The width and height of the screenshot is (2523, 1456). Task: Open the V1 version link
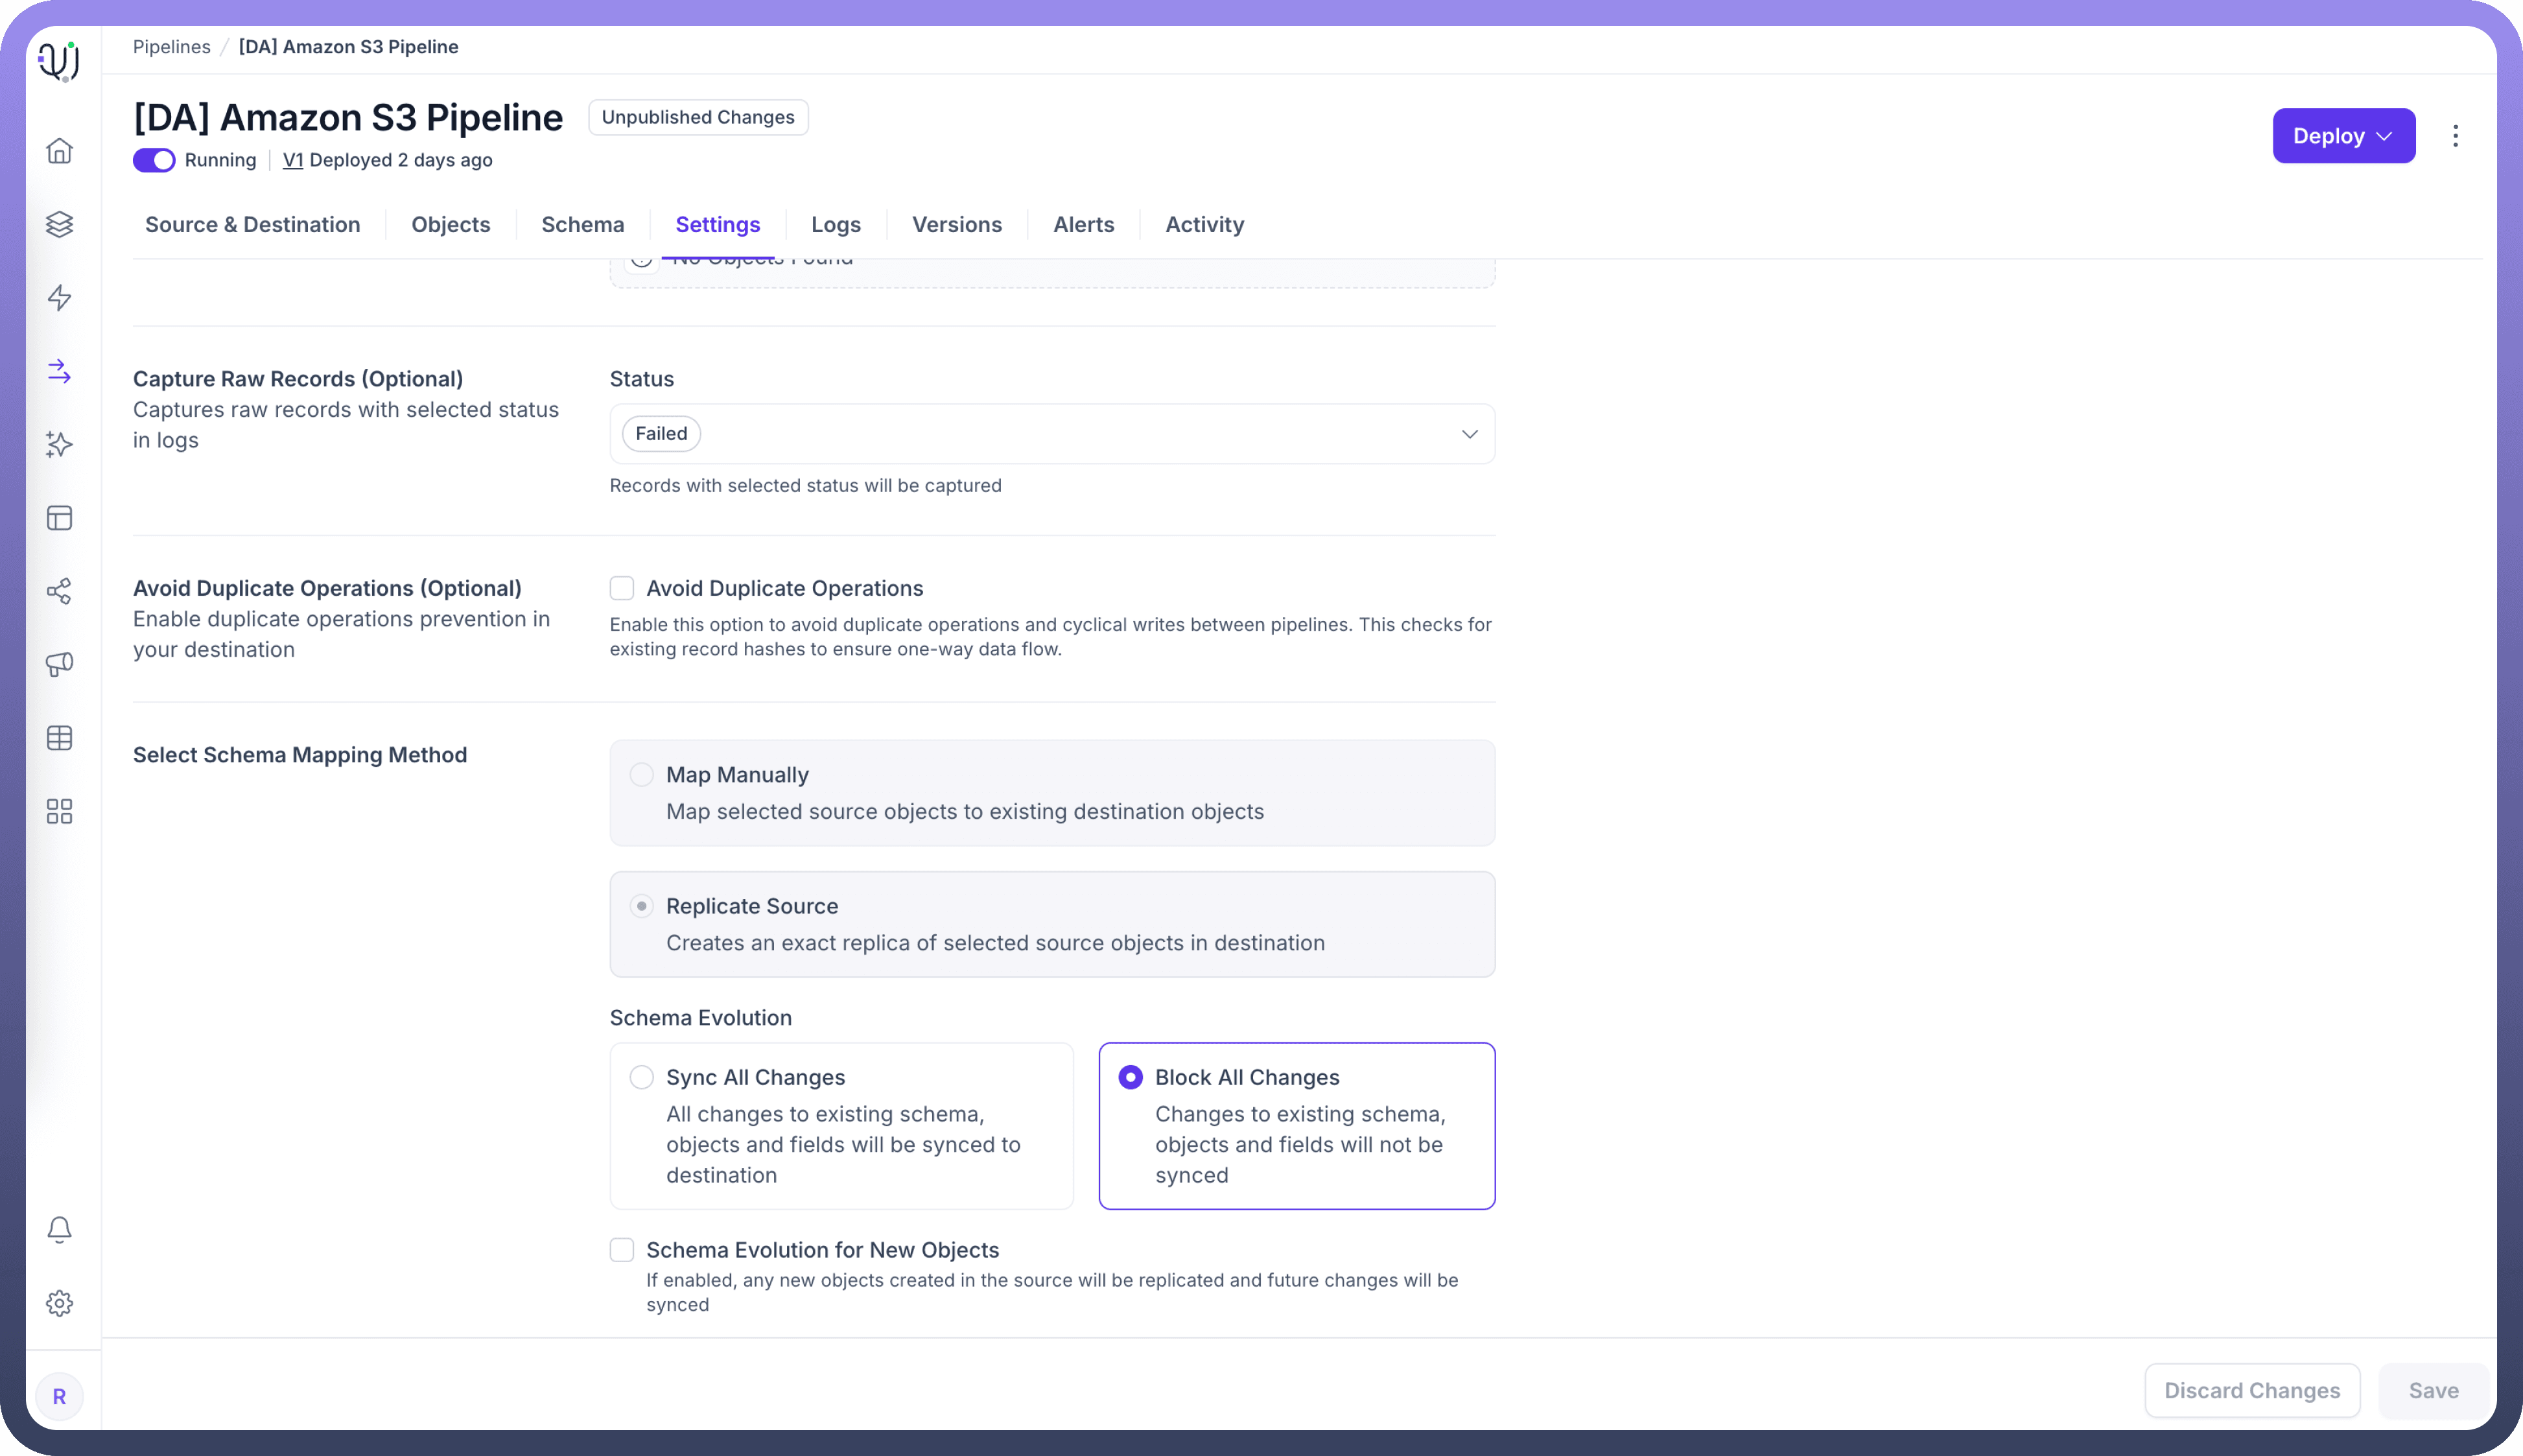click(x=292, y=160)
